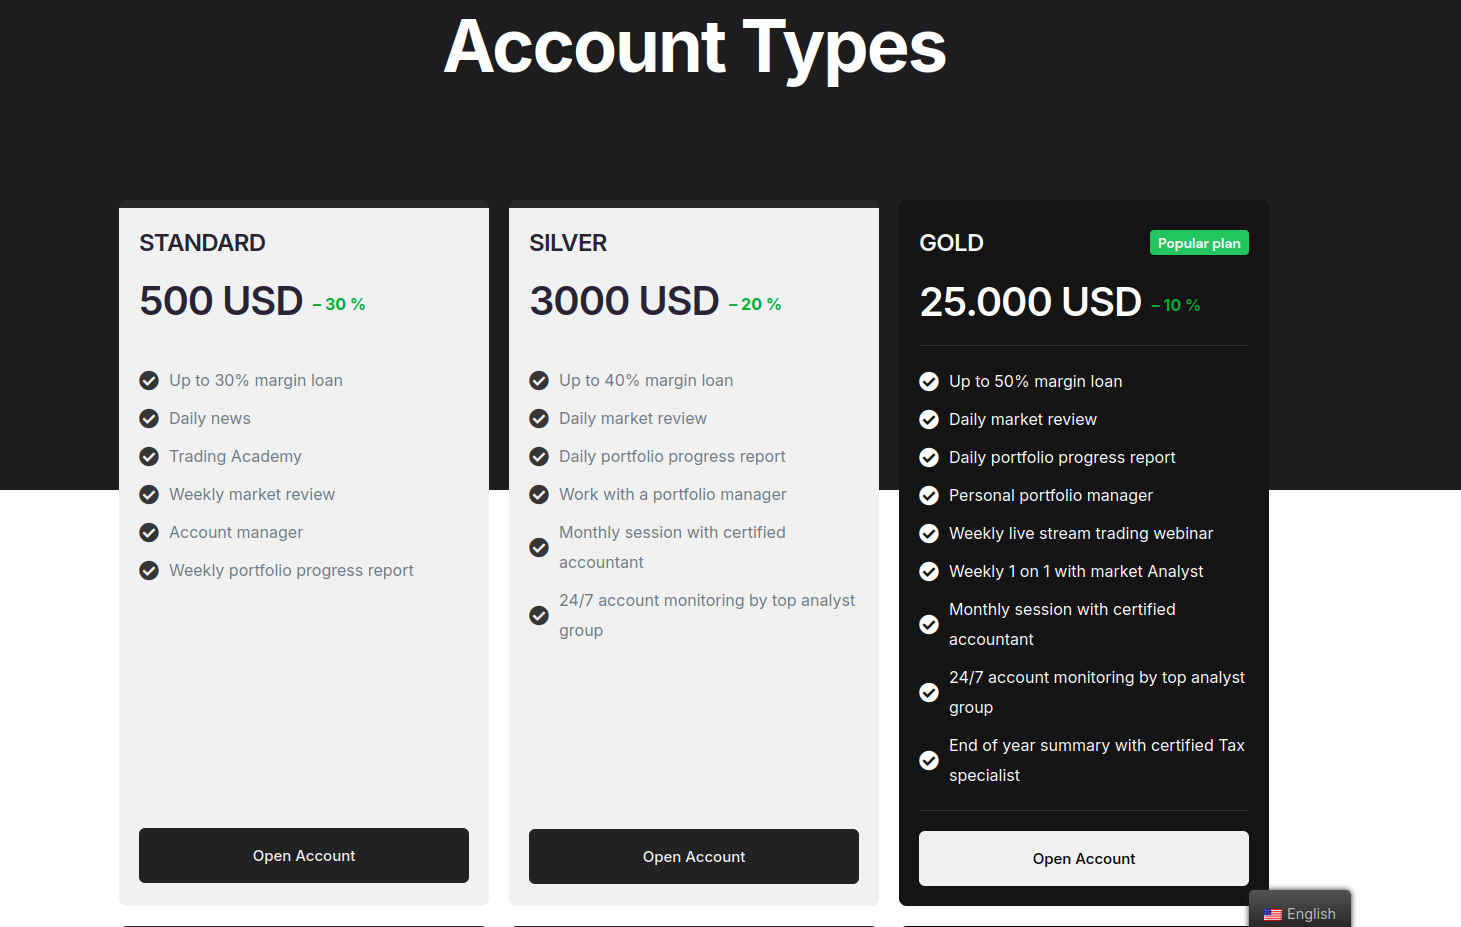Open Account for the Gold plan
The height and width of the screenshot is (927, 1461).
point(1084,859)
